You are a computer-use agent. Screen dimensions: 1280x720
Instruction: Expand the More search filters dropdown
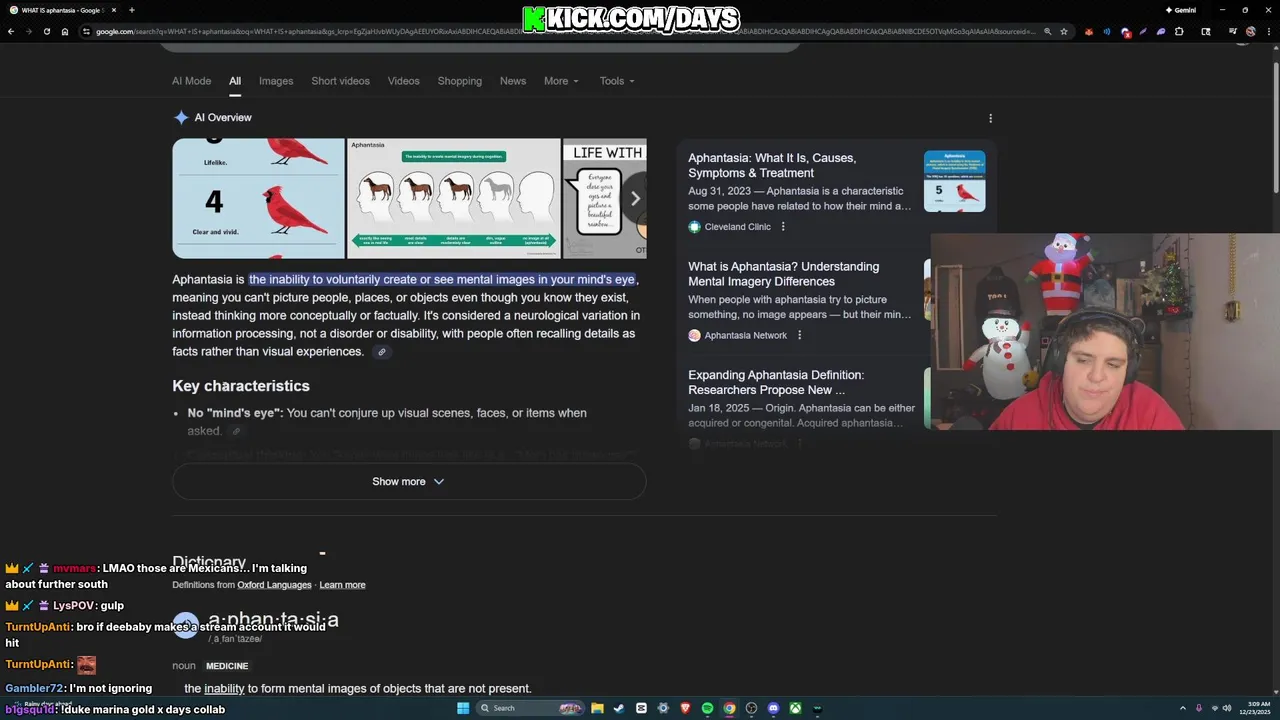[561, 81]
